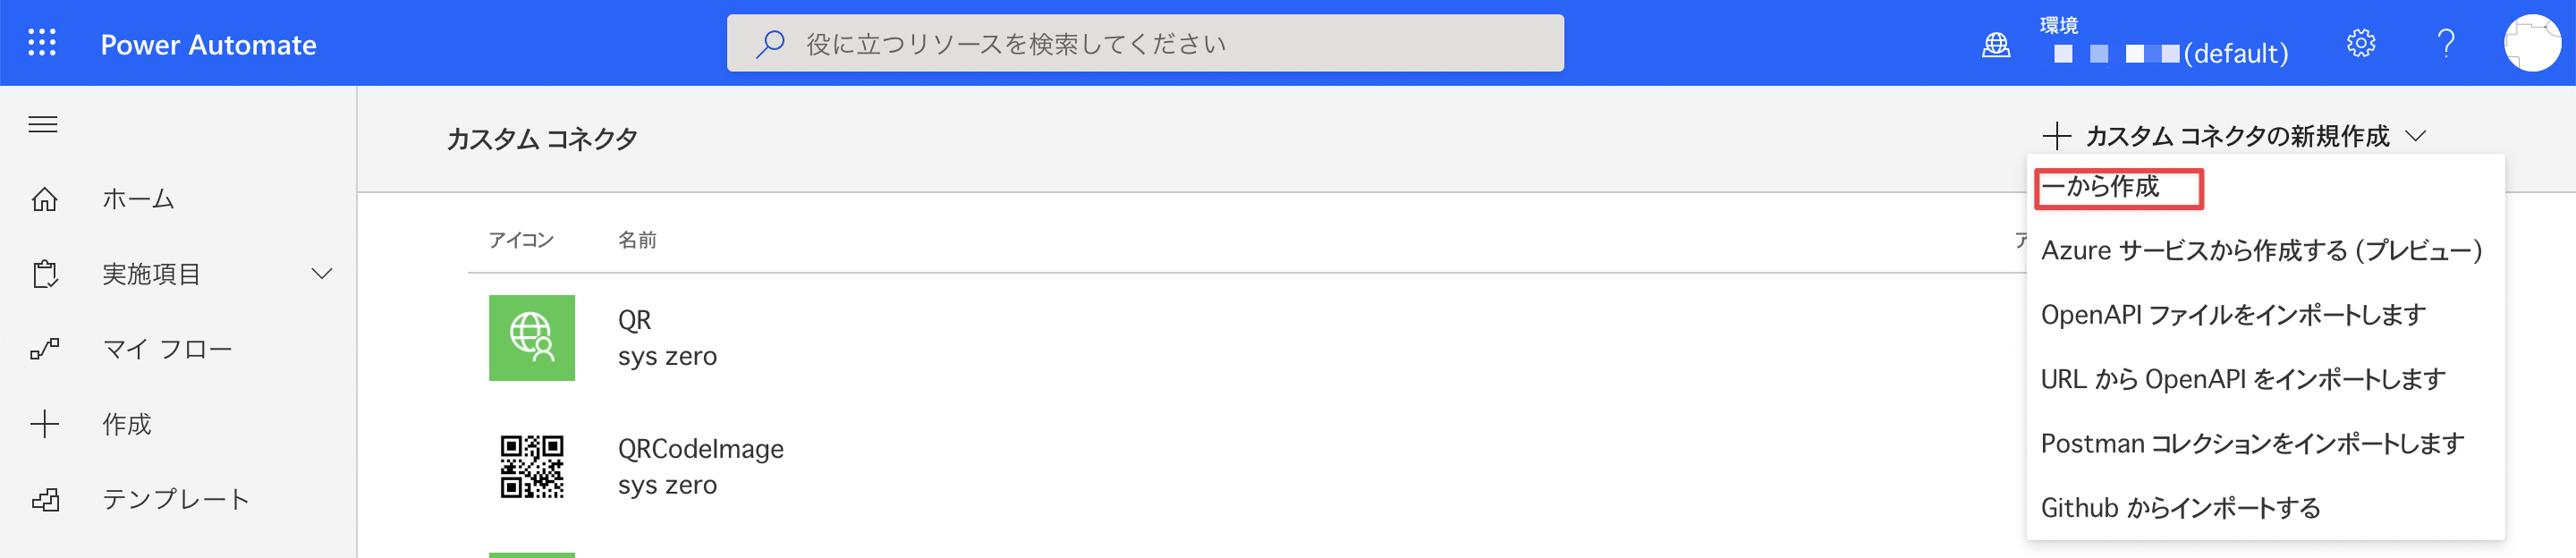Choose Azure サービスから作成する (プレビュー)
The width and height of the screenshot is (2576, 558).
pos(2261,250)
